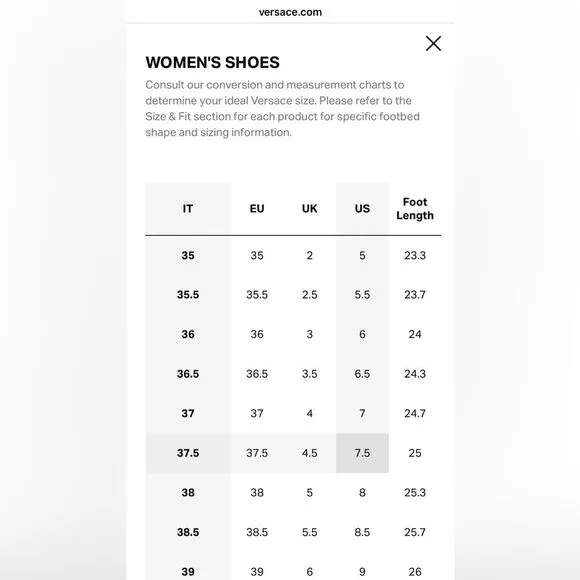Select the Foot Length column header
580x580 pixels.
click(415, 209)
